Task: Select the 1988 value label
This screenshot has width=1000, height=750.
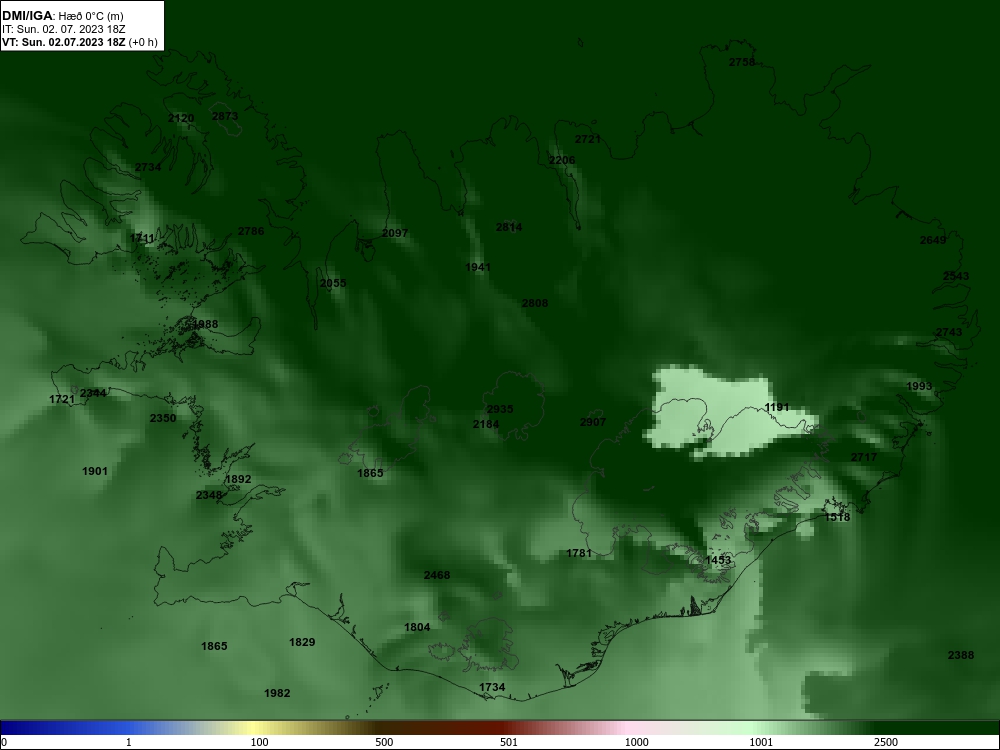Action: point(205,324)
